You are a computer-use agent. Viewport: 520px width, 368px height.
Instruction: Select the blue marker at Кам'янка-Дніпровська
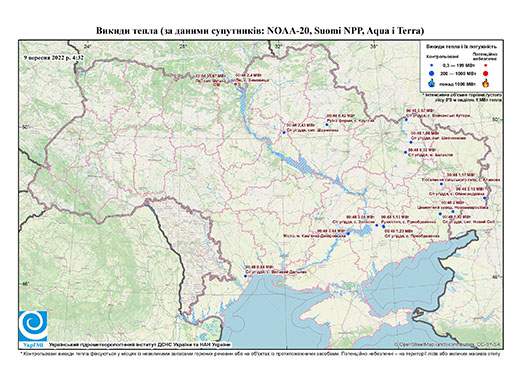(x=348, y=234)
